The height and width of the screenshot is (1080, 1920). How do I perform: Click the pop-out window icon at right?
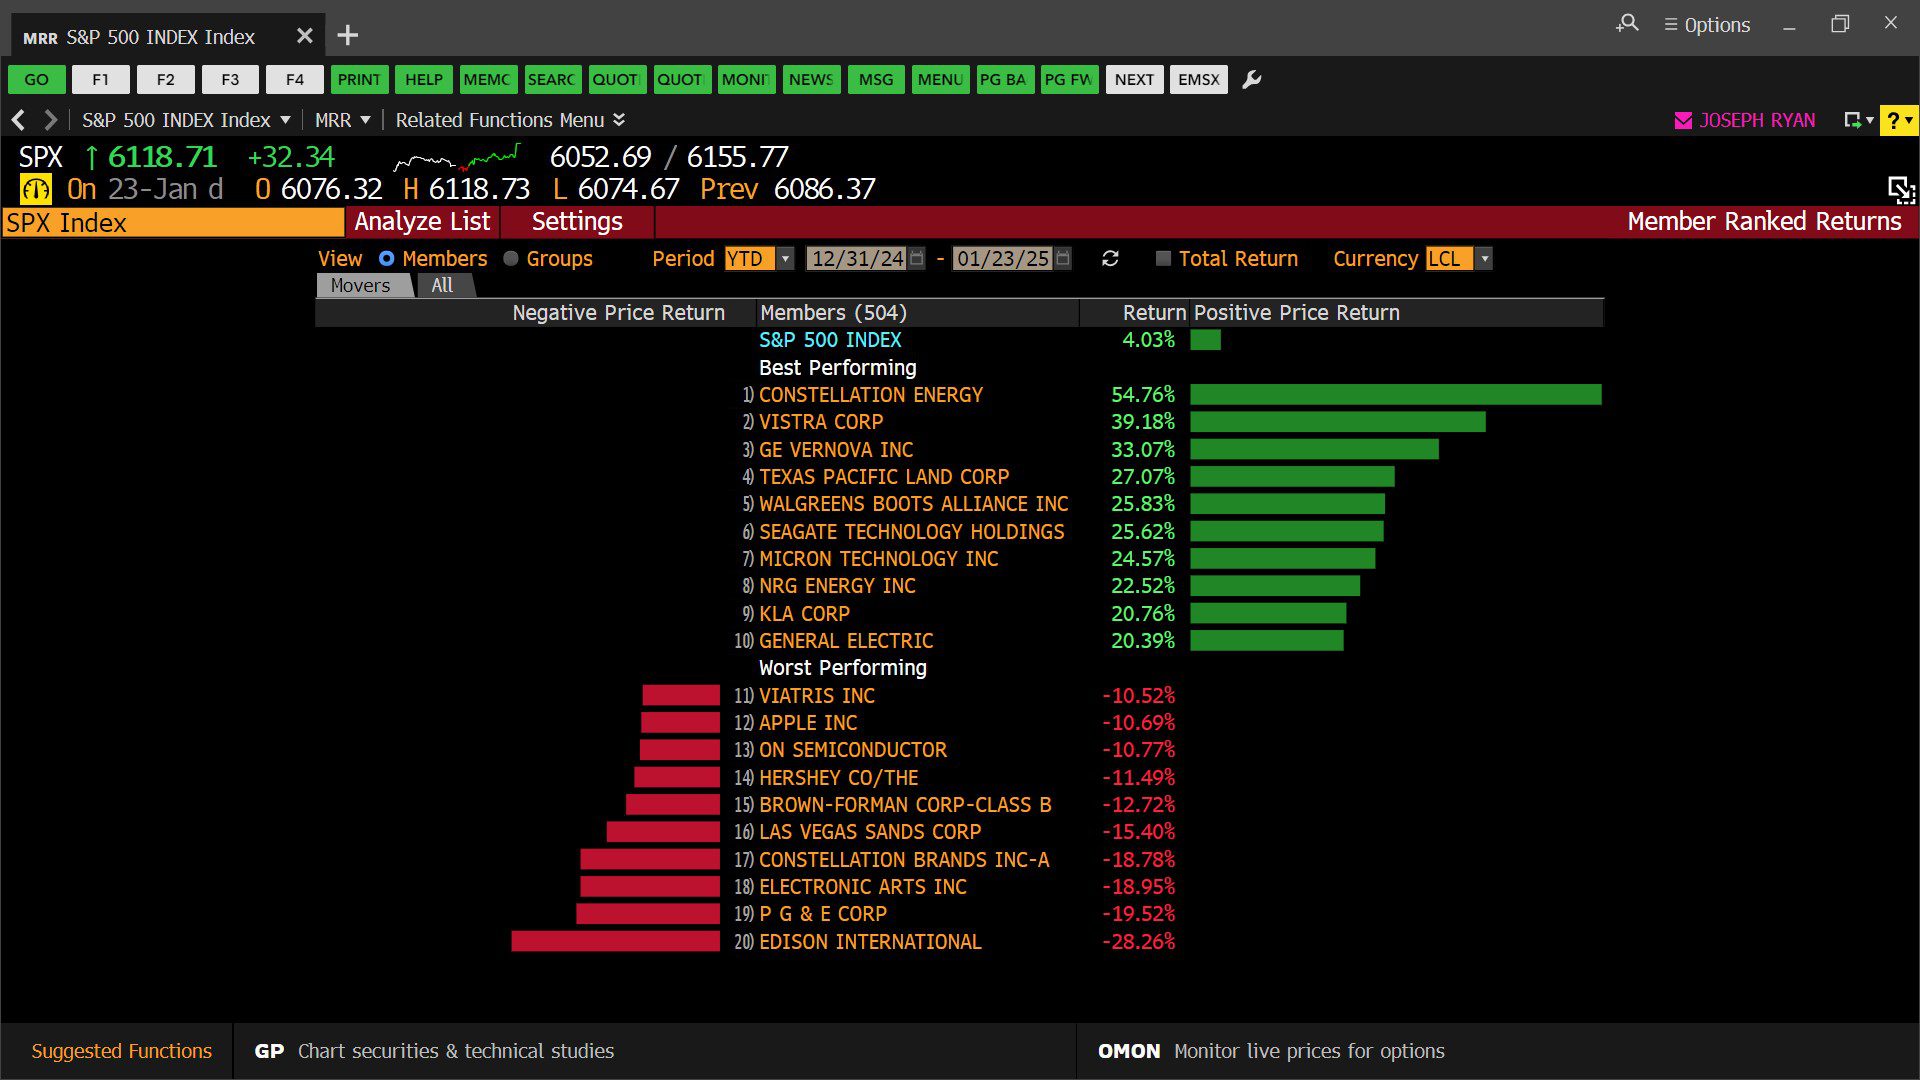[1900, 189]
